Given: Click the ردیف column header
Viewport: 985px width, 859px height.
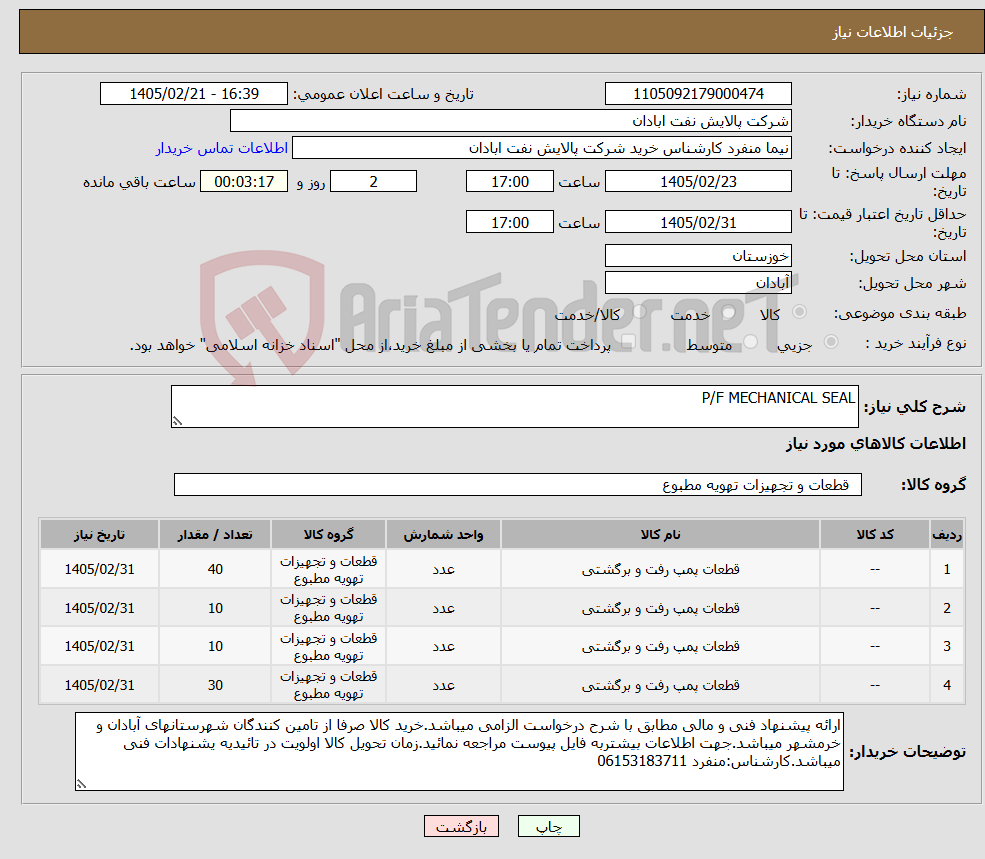Looking at the screenshot, I should pos(947,534).
